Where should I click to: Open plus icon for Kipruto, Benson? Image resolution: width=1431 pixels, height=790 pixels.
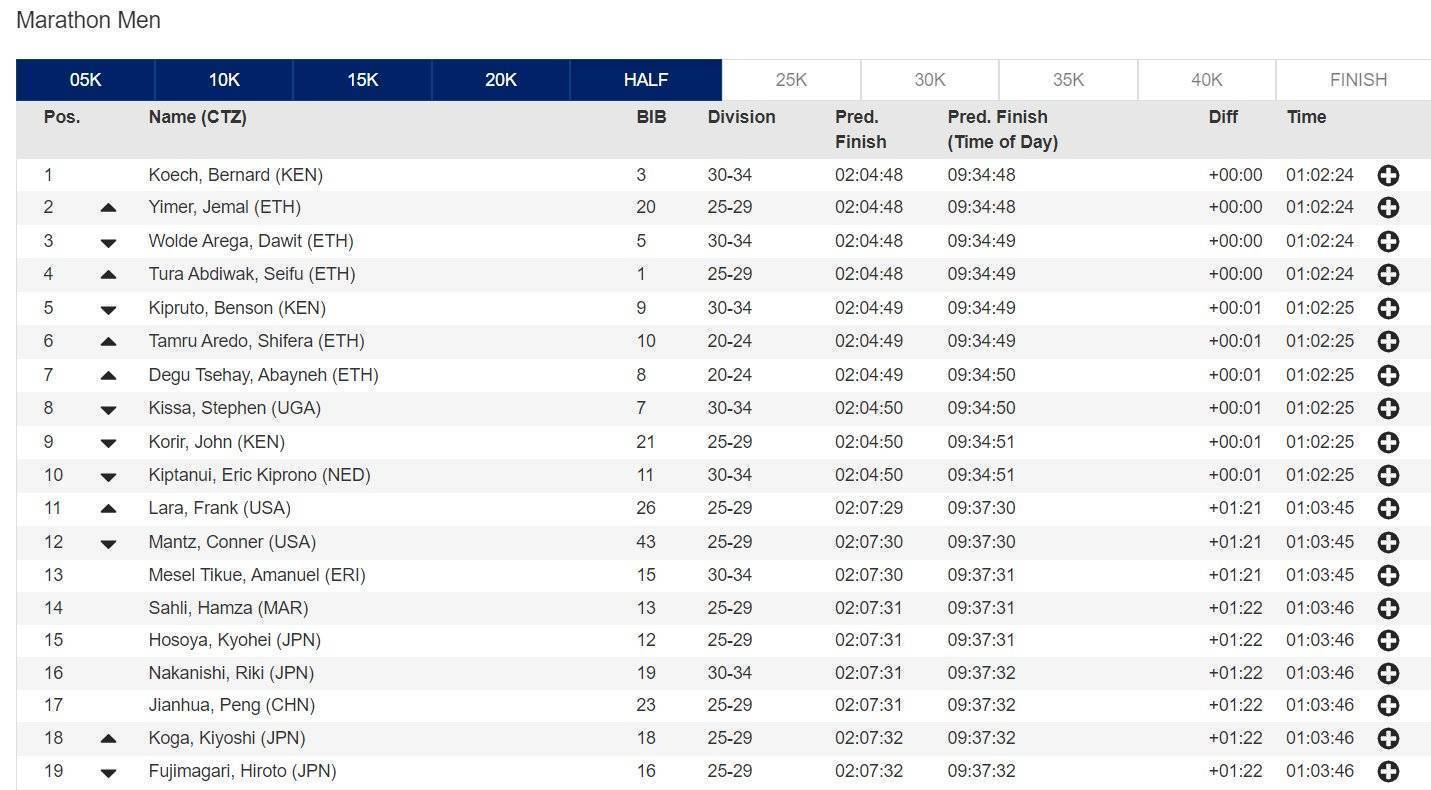tap(1388, 308)
